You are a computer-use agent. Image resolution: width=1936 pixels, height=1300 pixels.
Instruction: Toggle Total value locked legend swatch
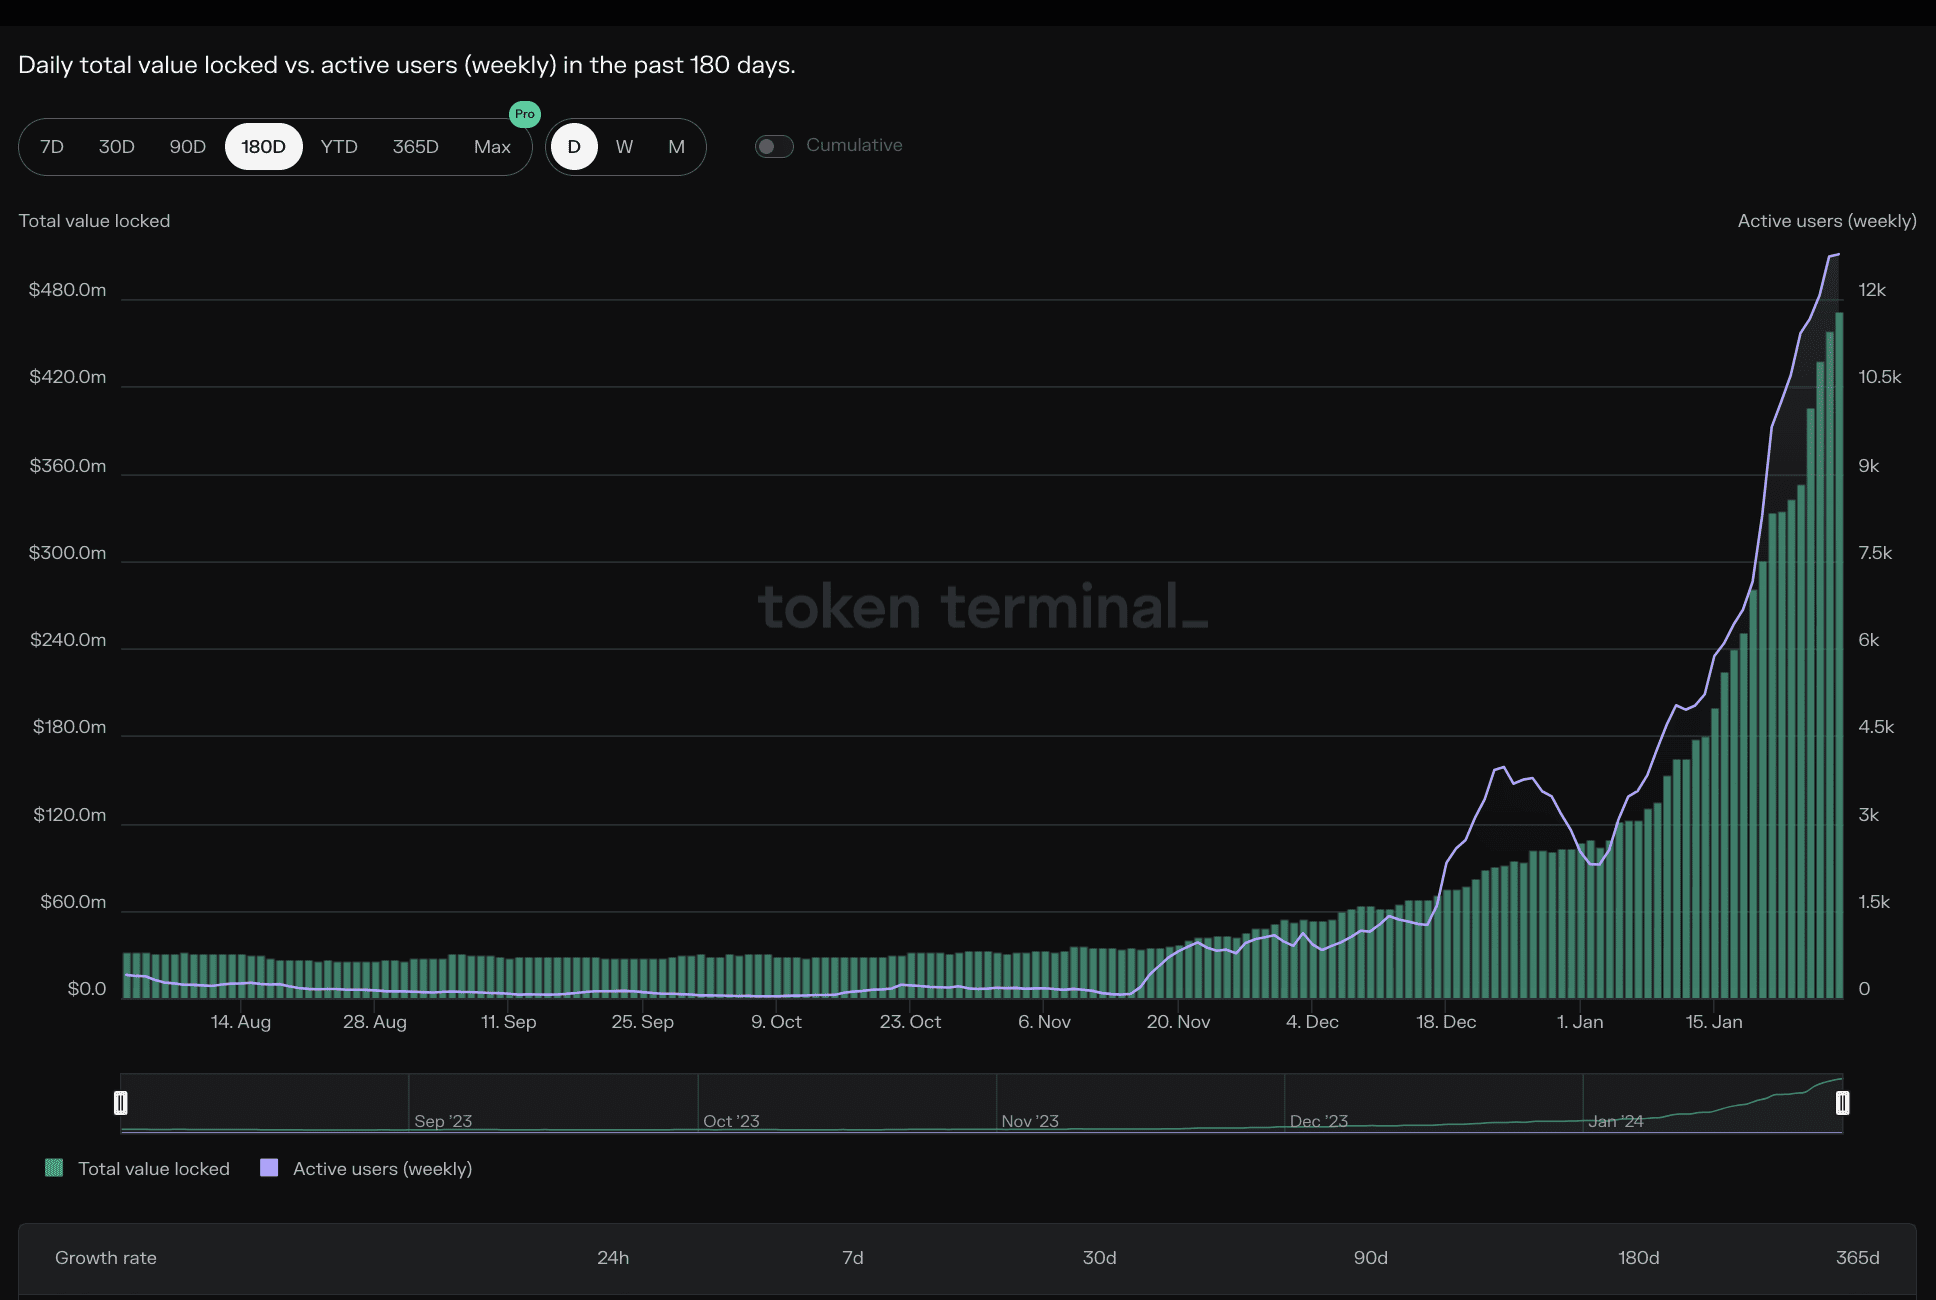click(54, 1168)
